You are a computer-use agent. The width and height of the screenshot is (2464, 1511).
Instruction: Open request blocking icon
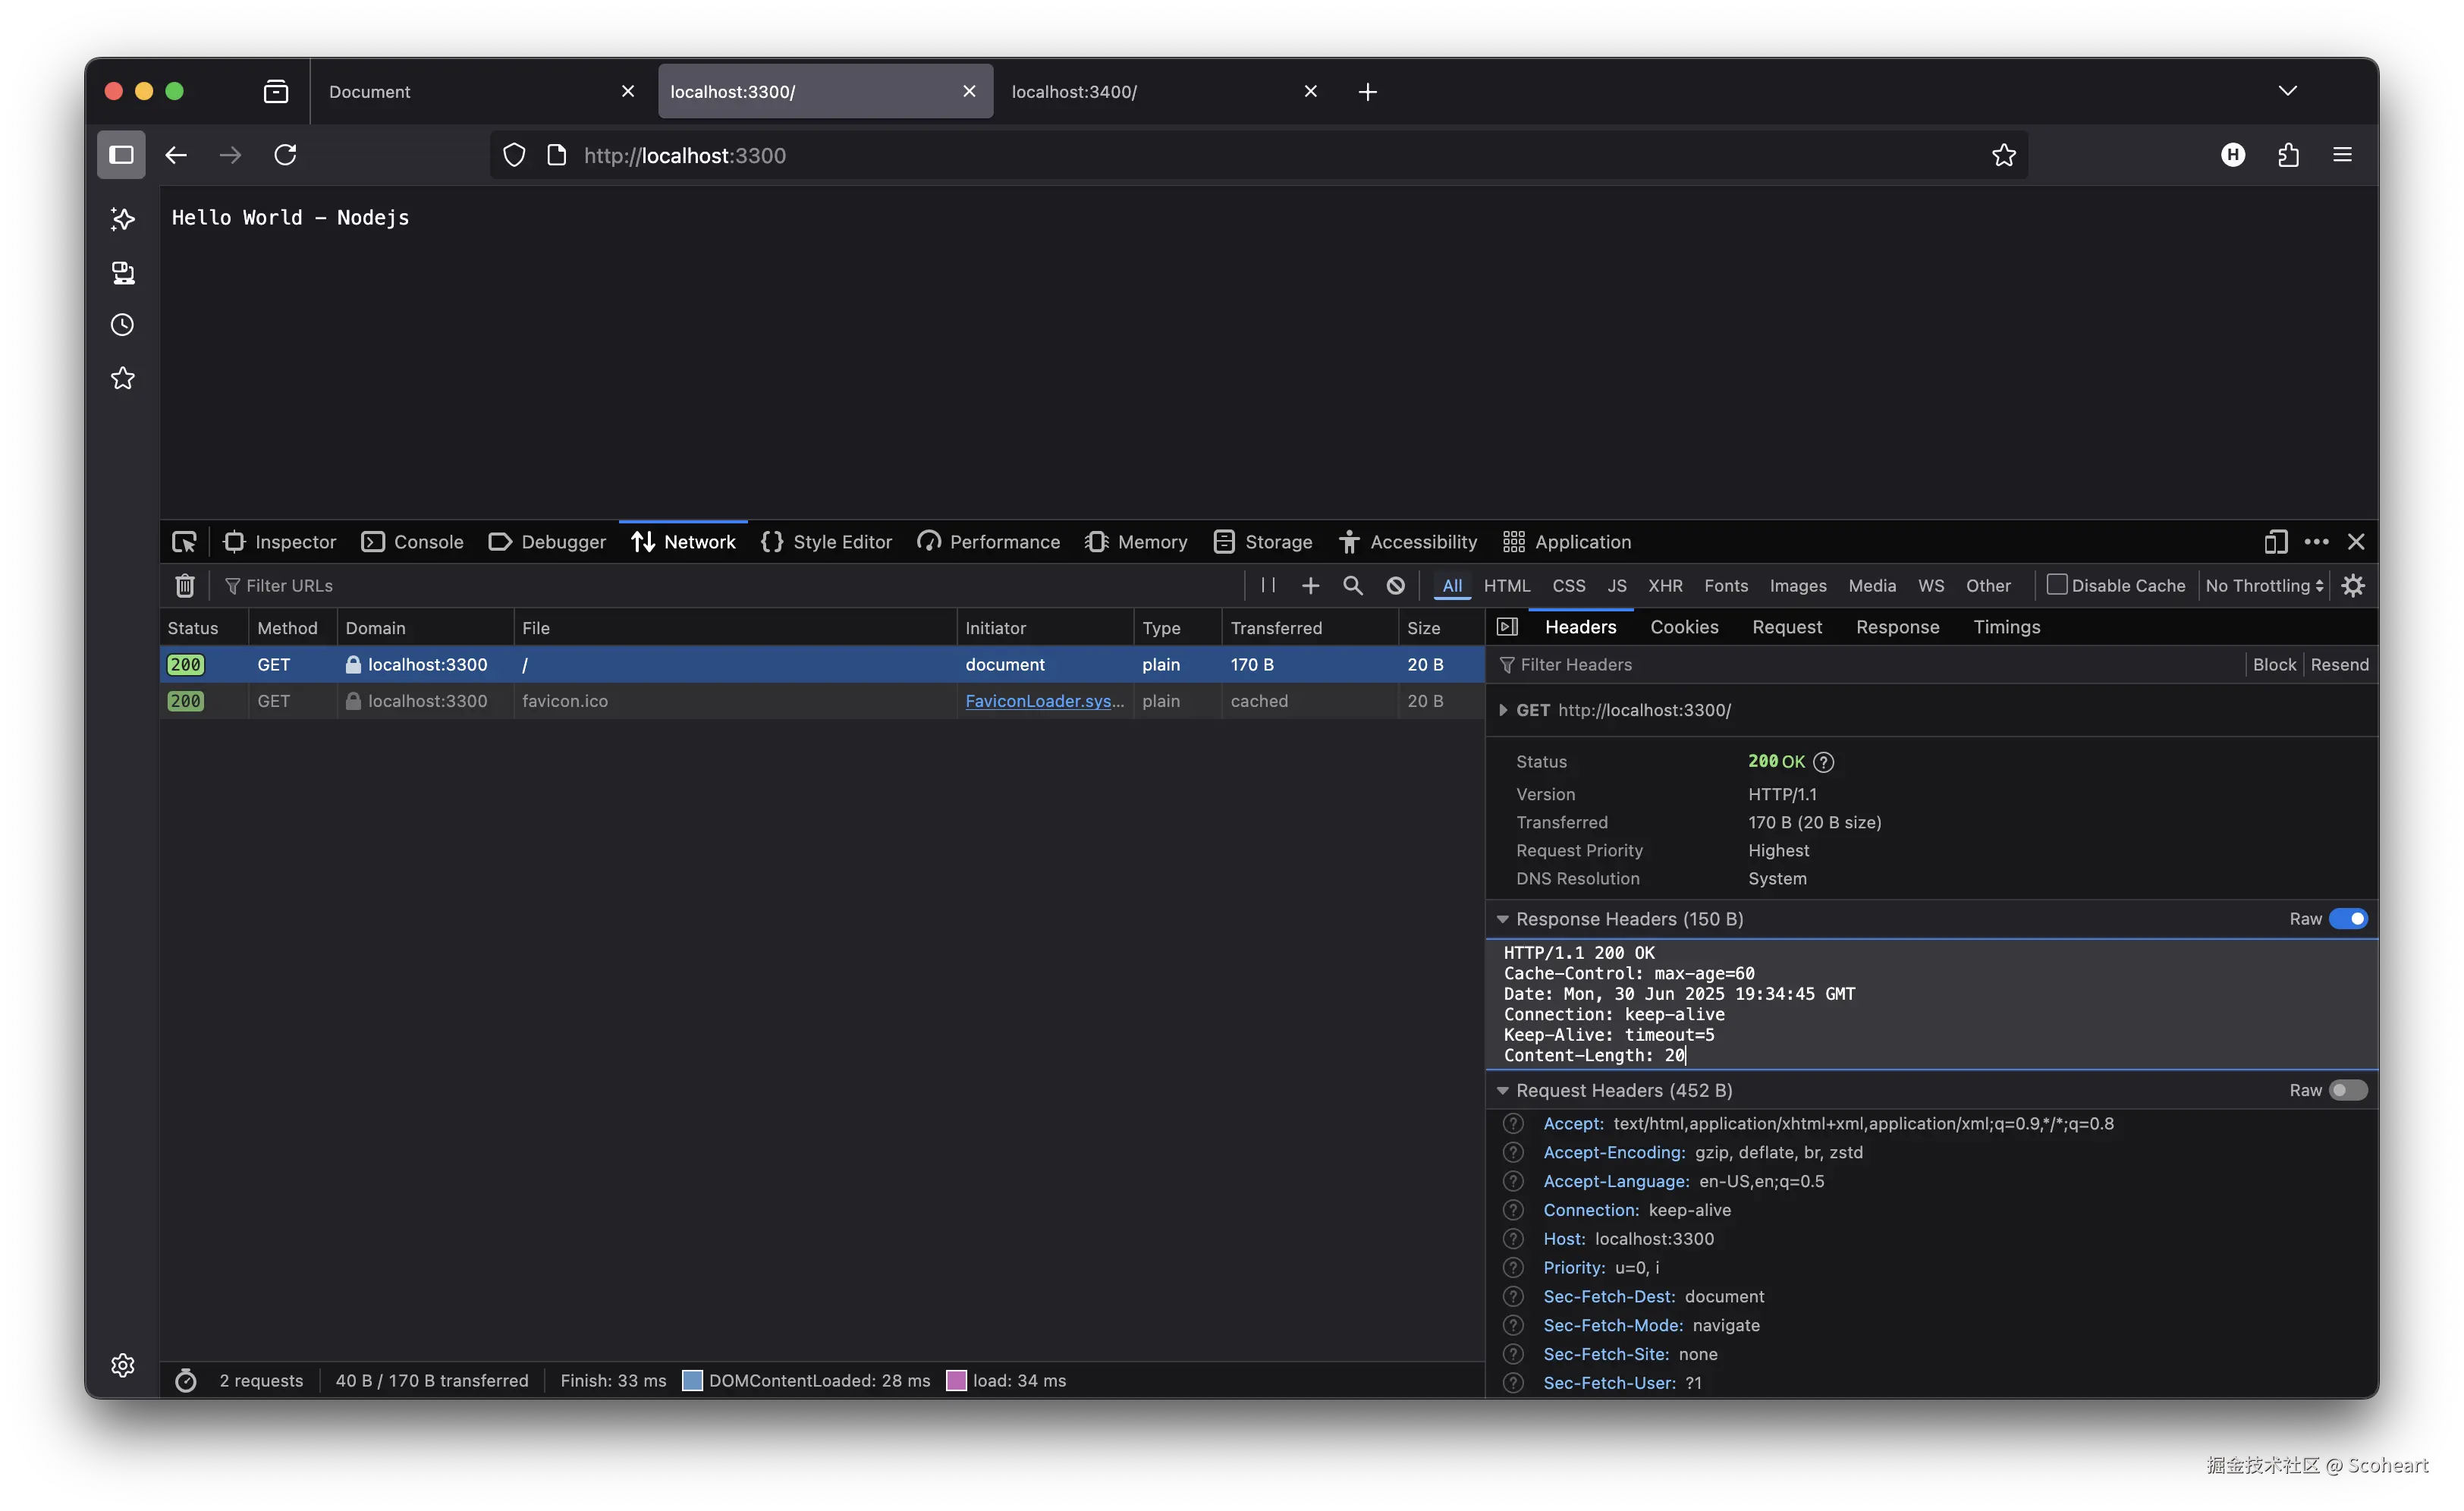pos(1395,585)
